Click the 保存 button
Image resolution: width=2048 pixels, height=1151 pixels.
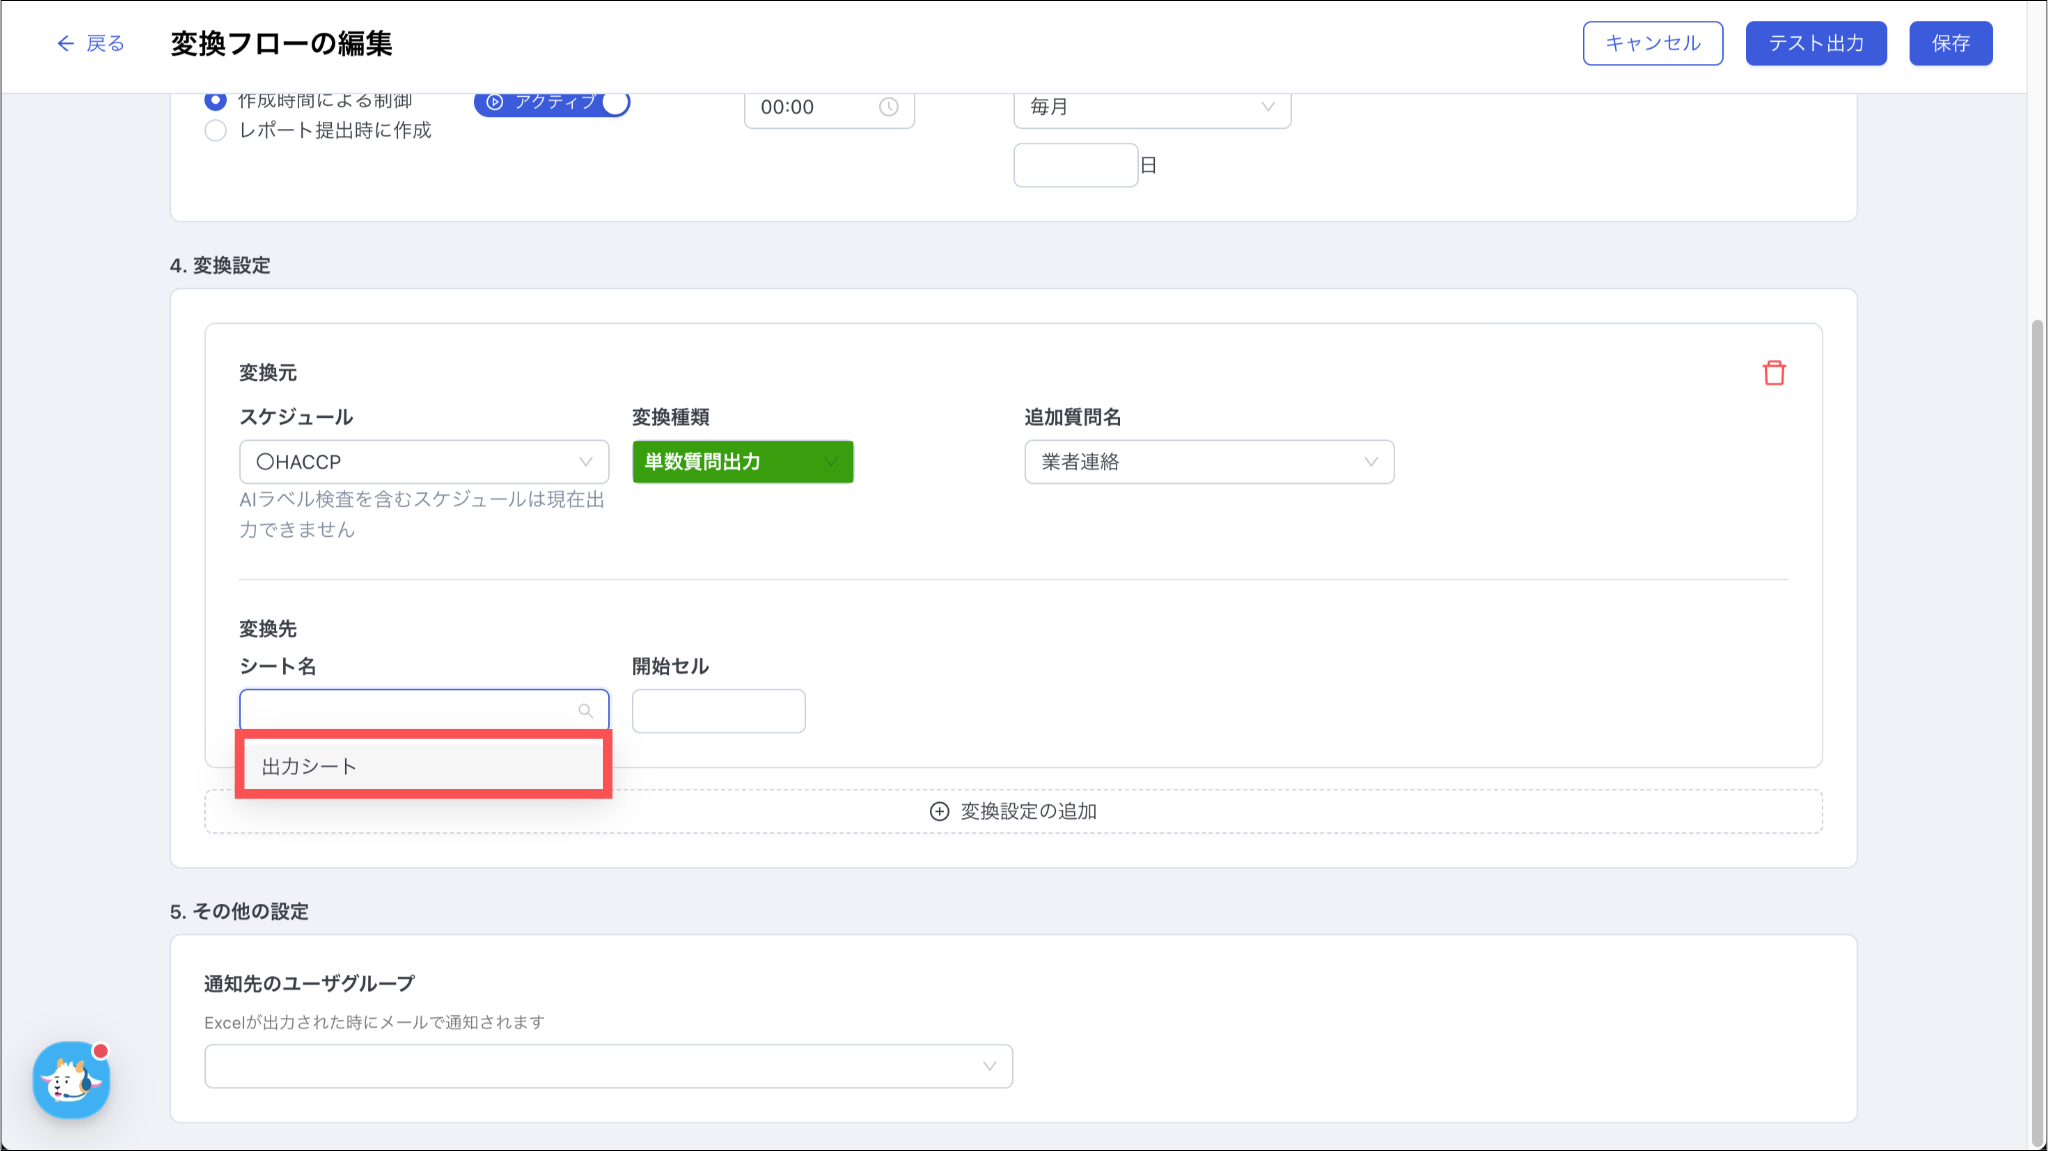click(1950, 43)
